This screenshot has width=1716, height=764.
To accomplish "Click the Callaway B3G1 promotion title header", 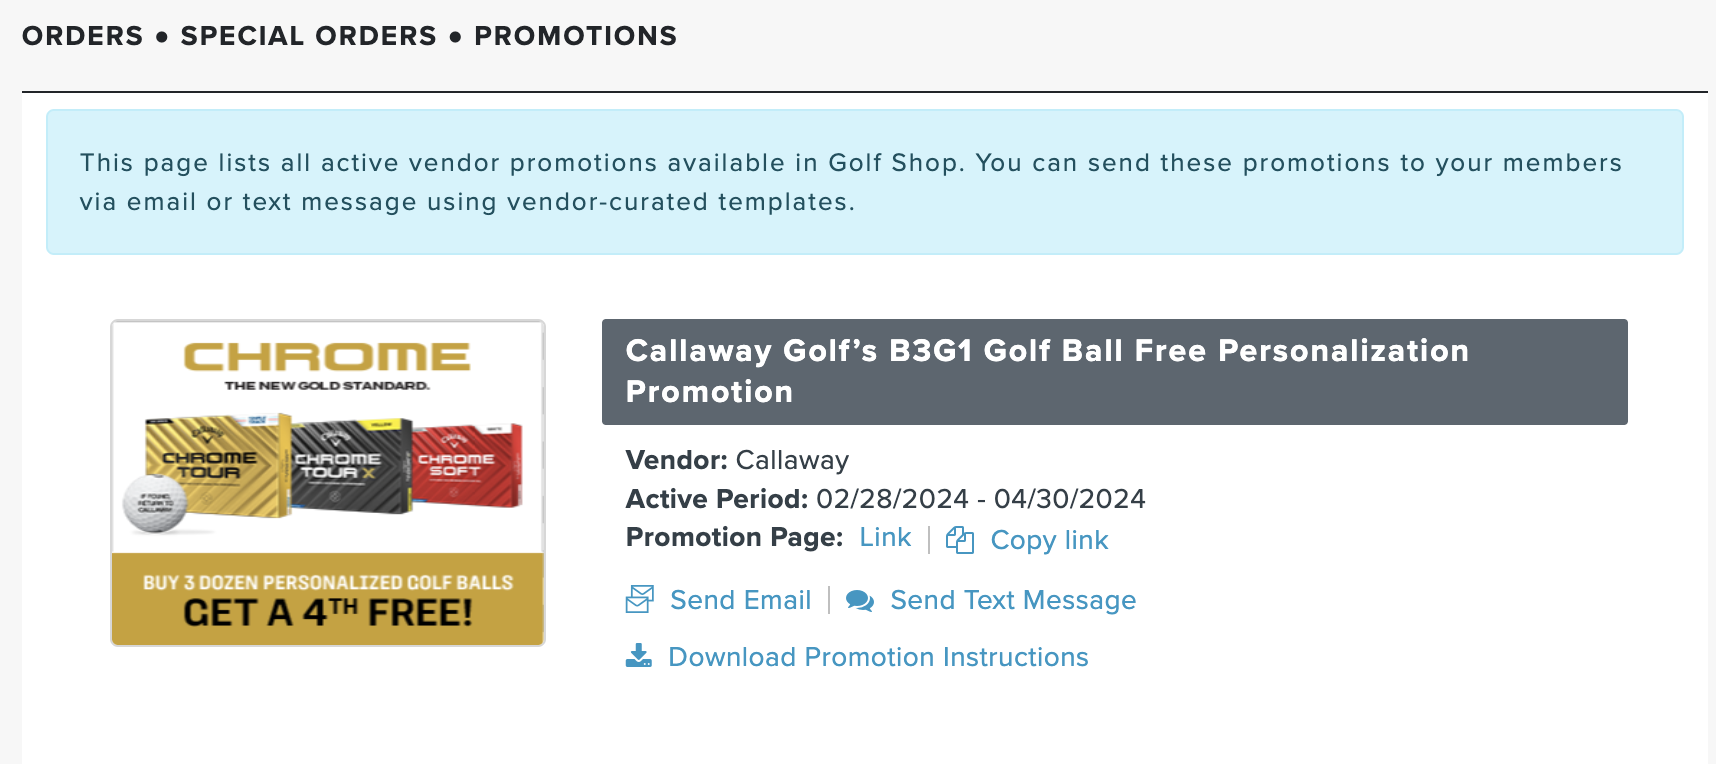I will (1115, 372).
